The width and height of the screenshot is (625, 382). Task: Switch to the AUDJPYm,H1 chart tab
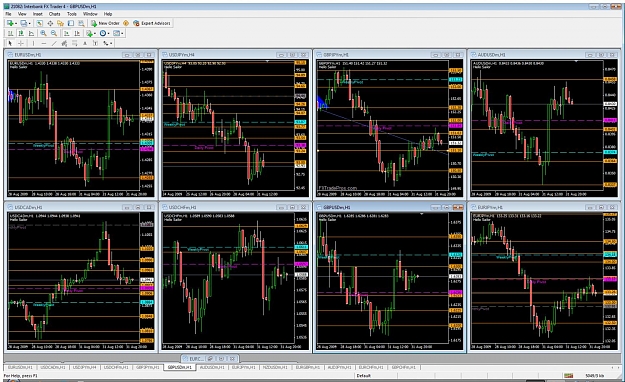(340, 367)
